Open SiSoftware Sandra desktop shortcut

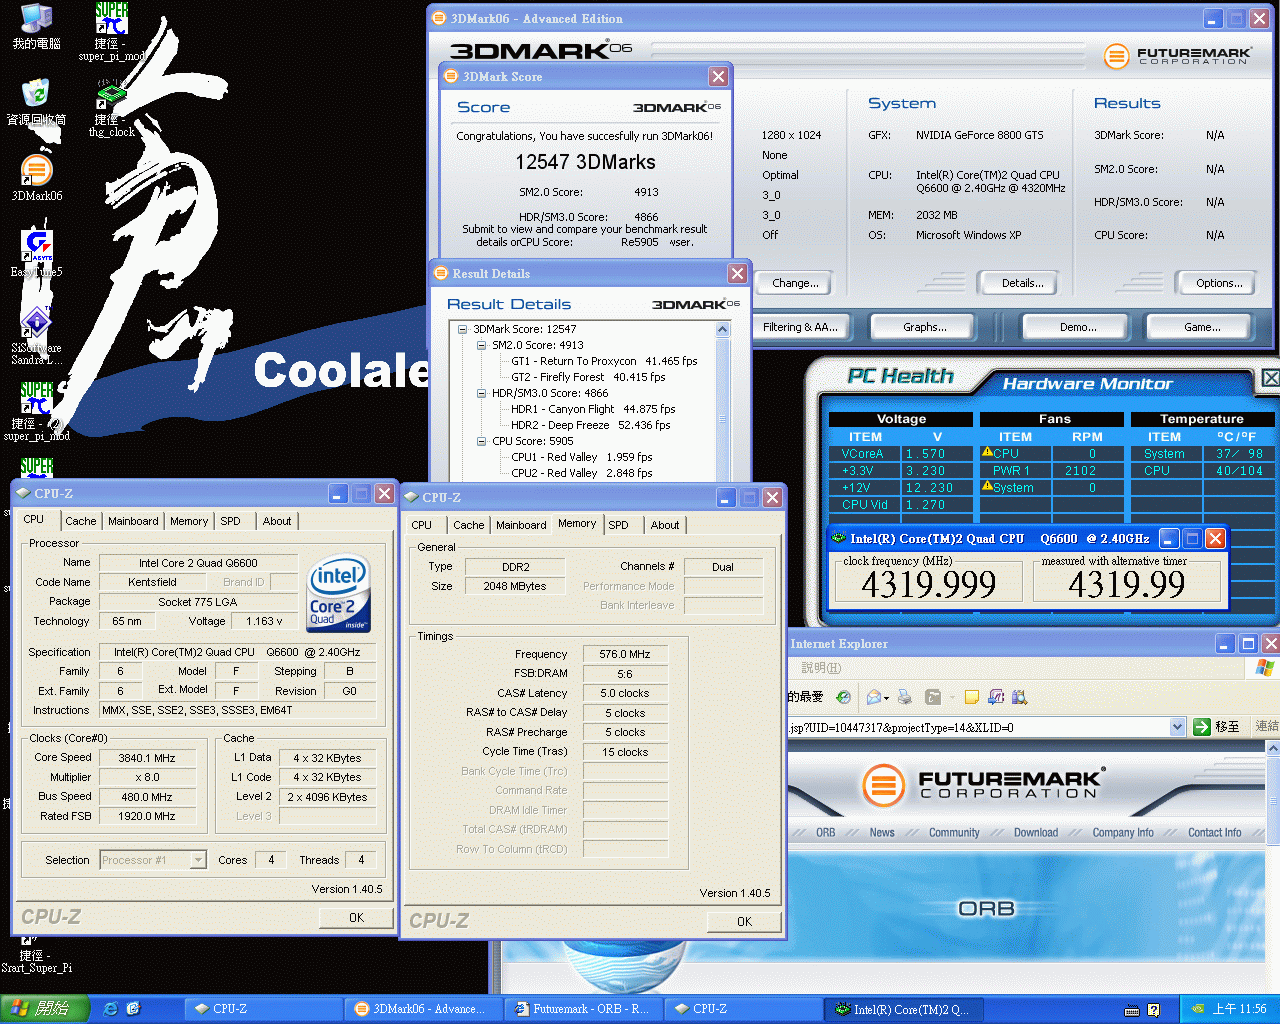36,336
